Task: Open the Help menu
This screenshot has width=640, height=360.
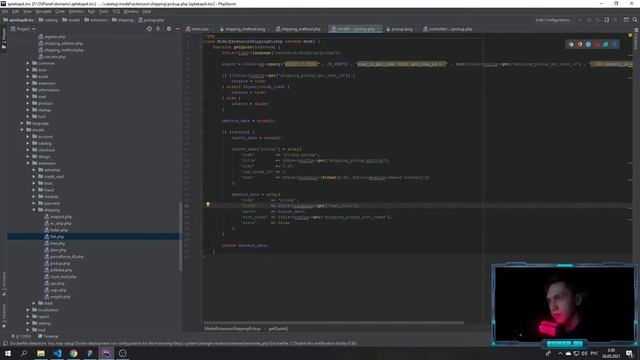Action: click(x=147, y=12)
